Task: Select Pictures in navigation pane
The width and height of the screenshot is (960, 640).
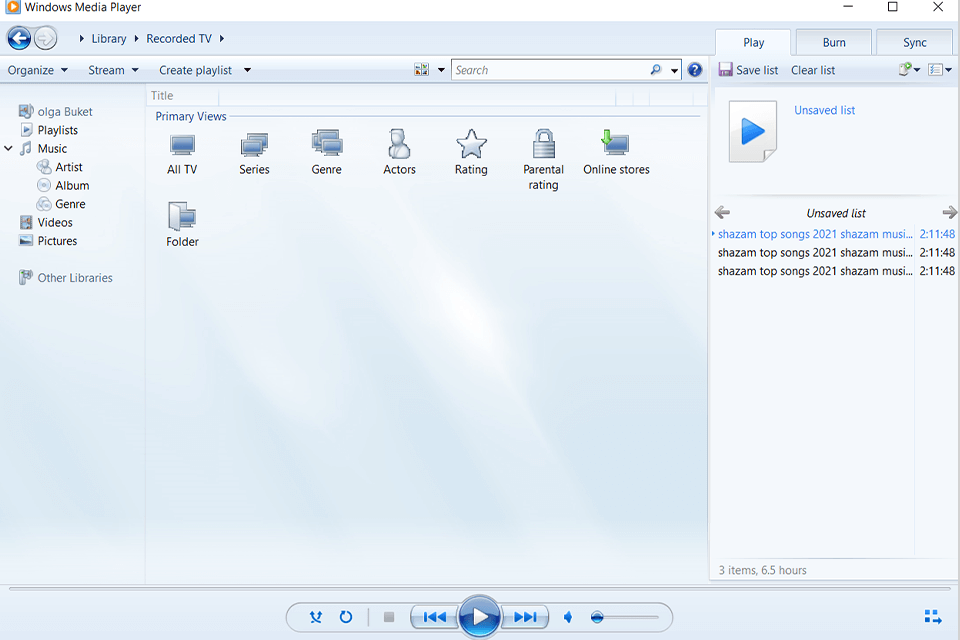Action: coord(48,241)
